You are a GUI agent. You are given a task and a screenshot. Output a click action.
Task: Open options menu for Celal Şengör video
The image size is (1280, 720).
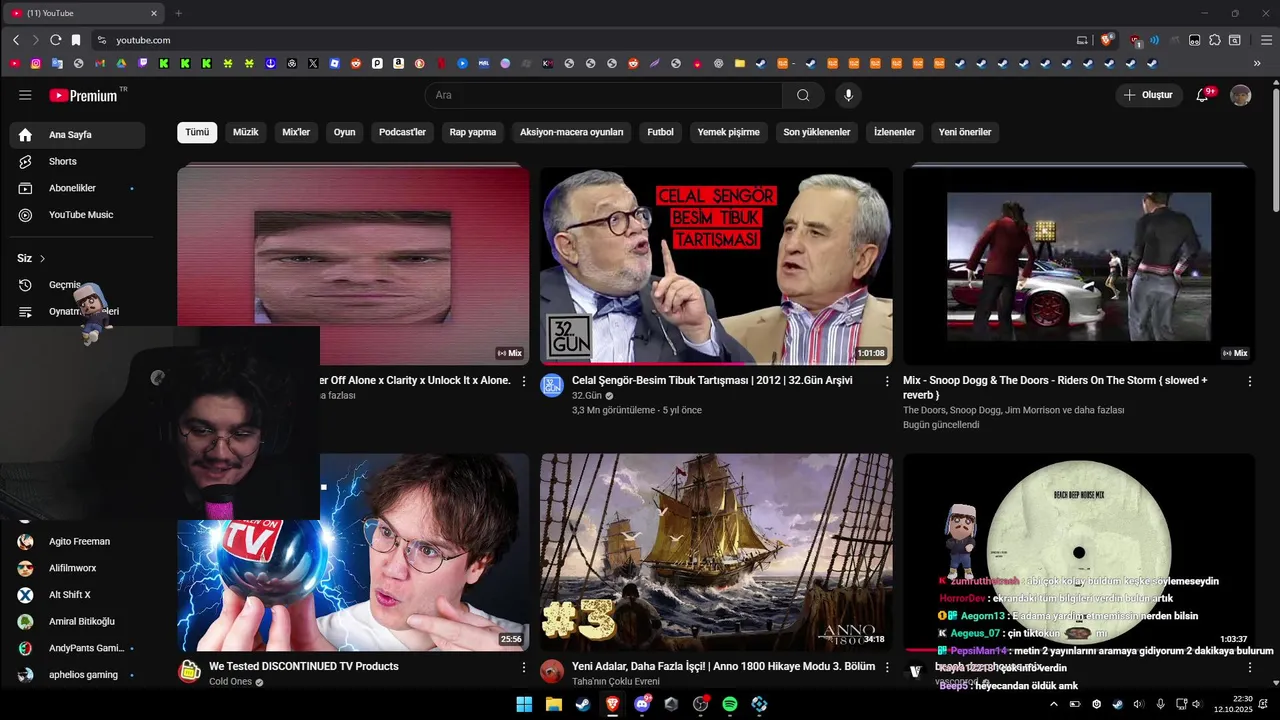tap(887, 381)
